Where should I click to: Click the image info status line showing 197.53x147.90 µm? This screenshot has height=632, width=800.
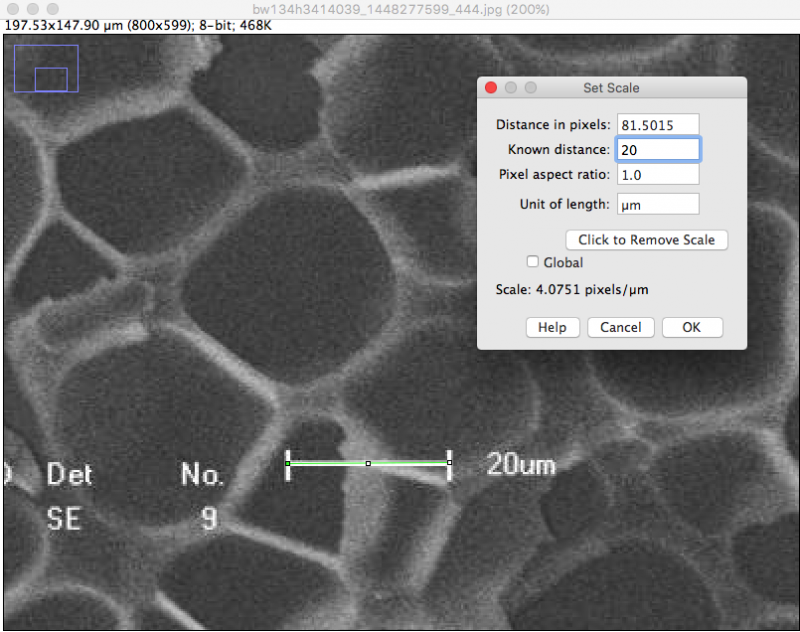pos(138,26)
